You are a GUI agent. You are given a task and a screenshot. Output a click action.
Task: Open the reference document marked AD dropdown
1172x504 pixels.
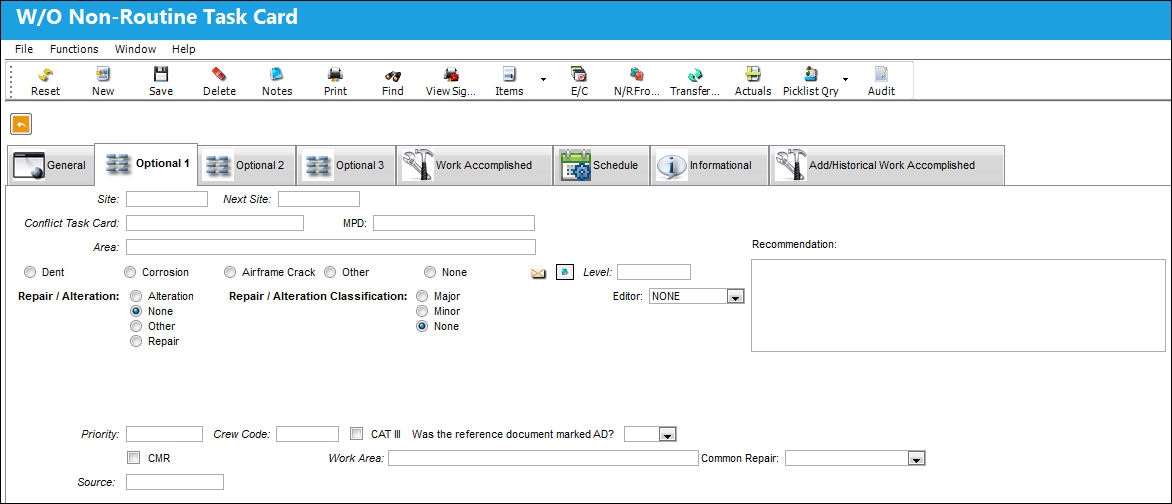(x=668, y=434)
